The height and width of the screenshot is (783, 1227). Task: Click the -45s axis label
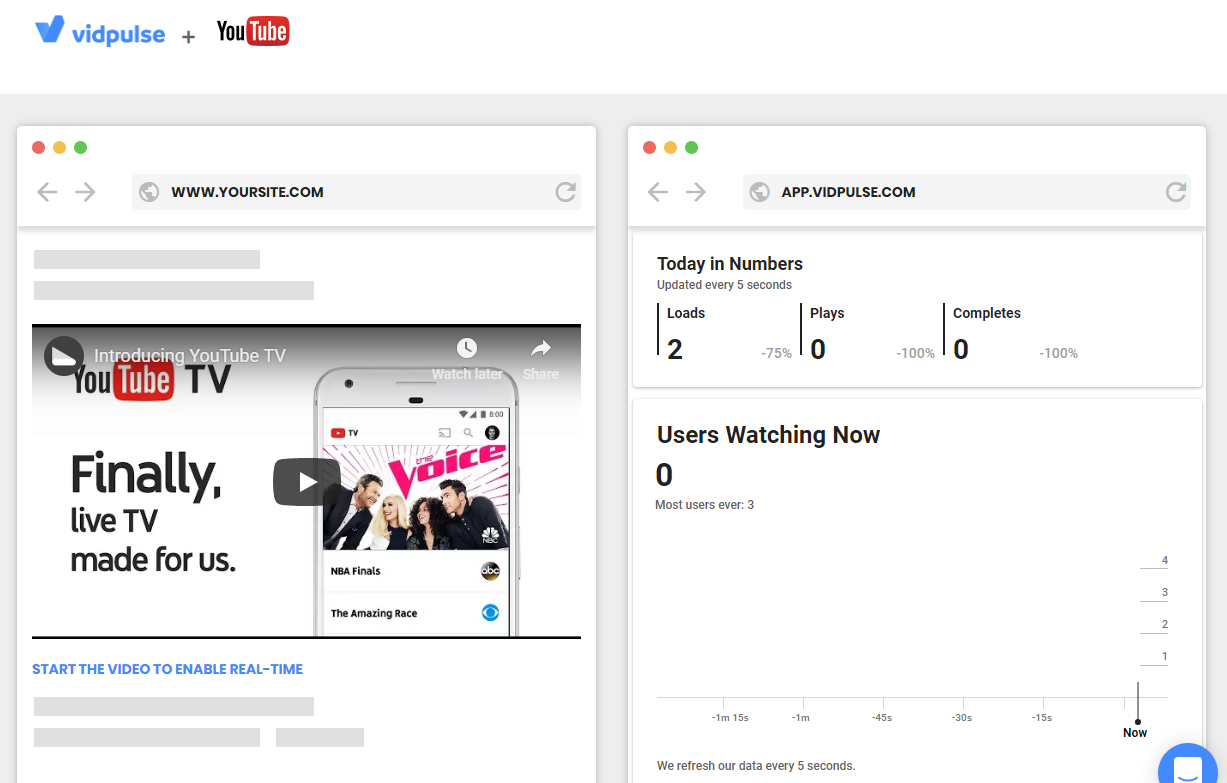point(881,718)
